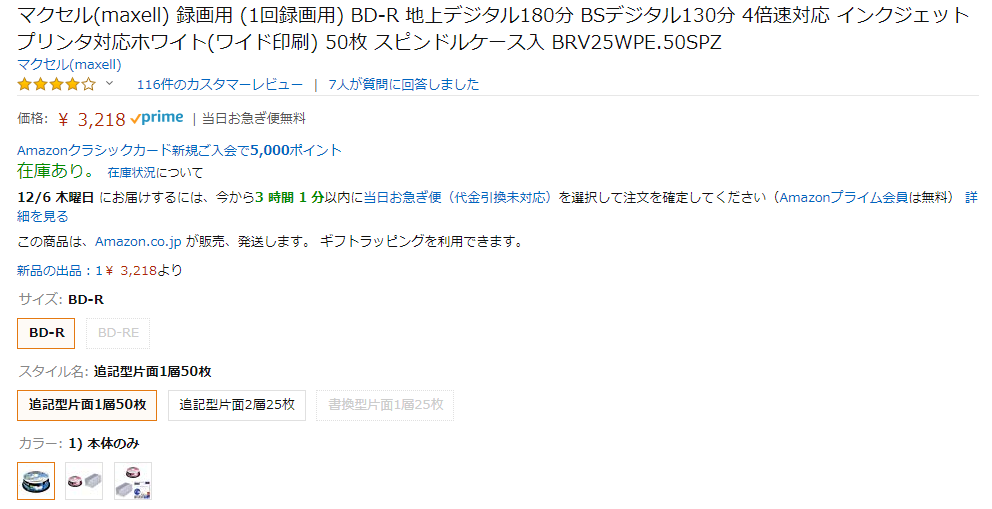Choose the BD-RE size option
992x509 pixels.
point(118,333)
